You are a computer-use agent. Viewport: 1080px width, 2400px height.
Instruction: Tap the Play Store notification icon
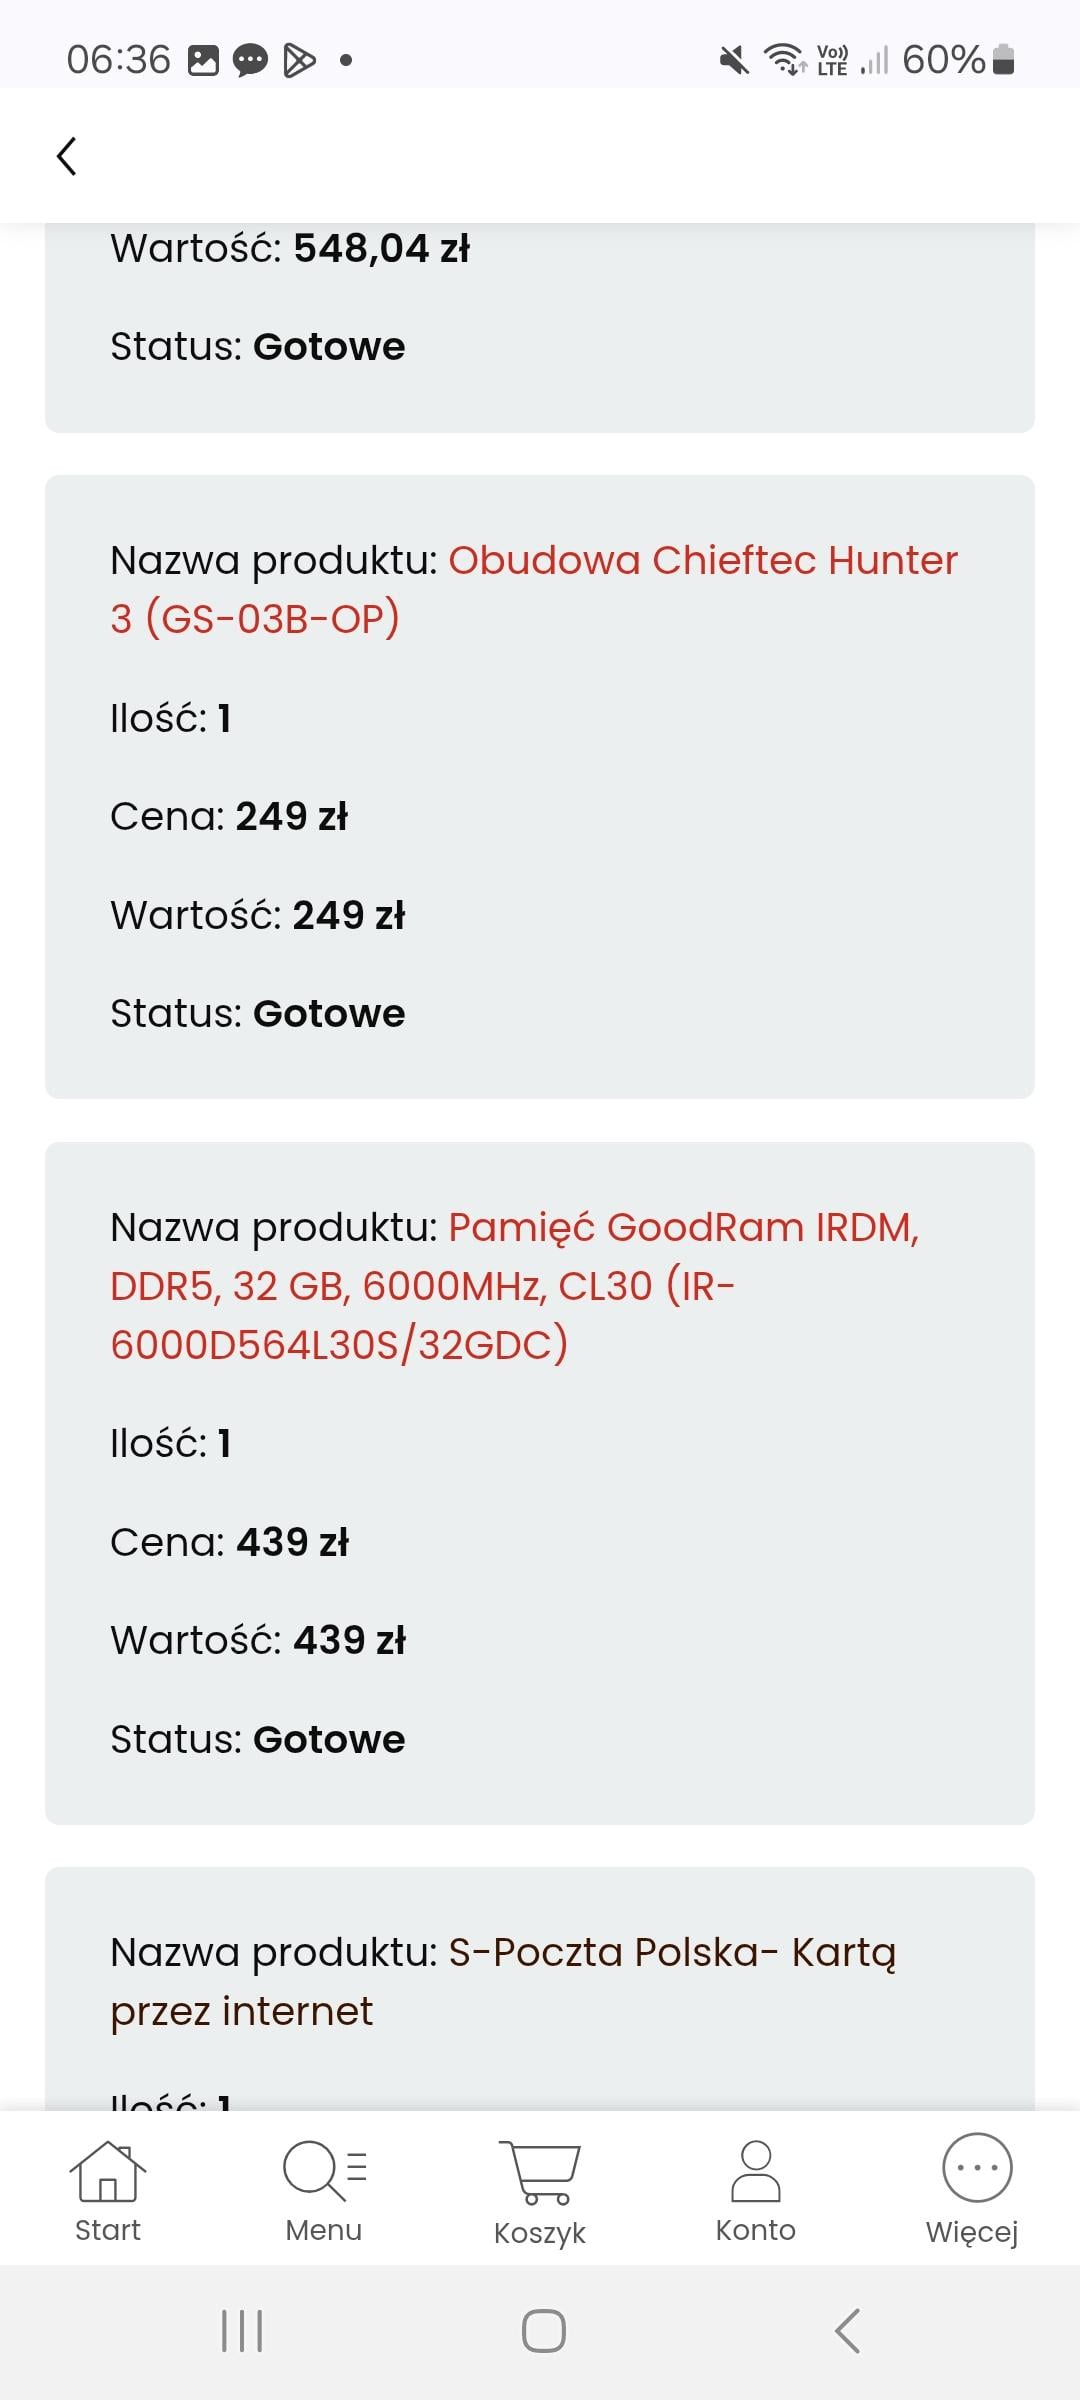(299, 60)
